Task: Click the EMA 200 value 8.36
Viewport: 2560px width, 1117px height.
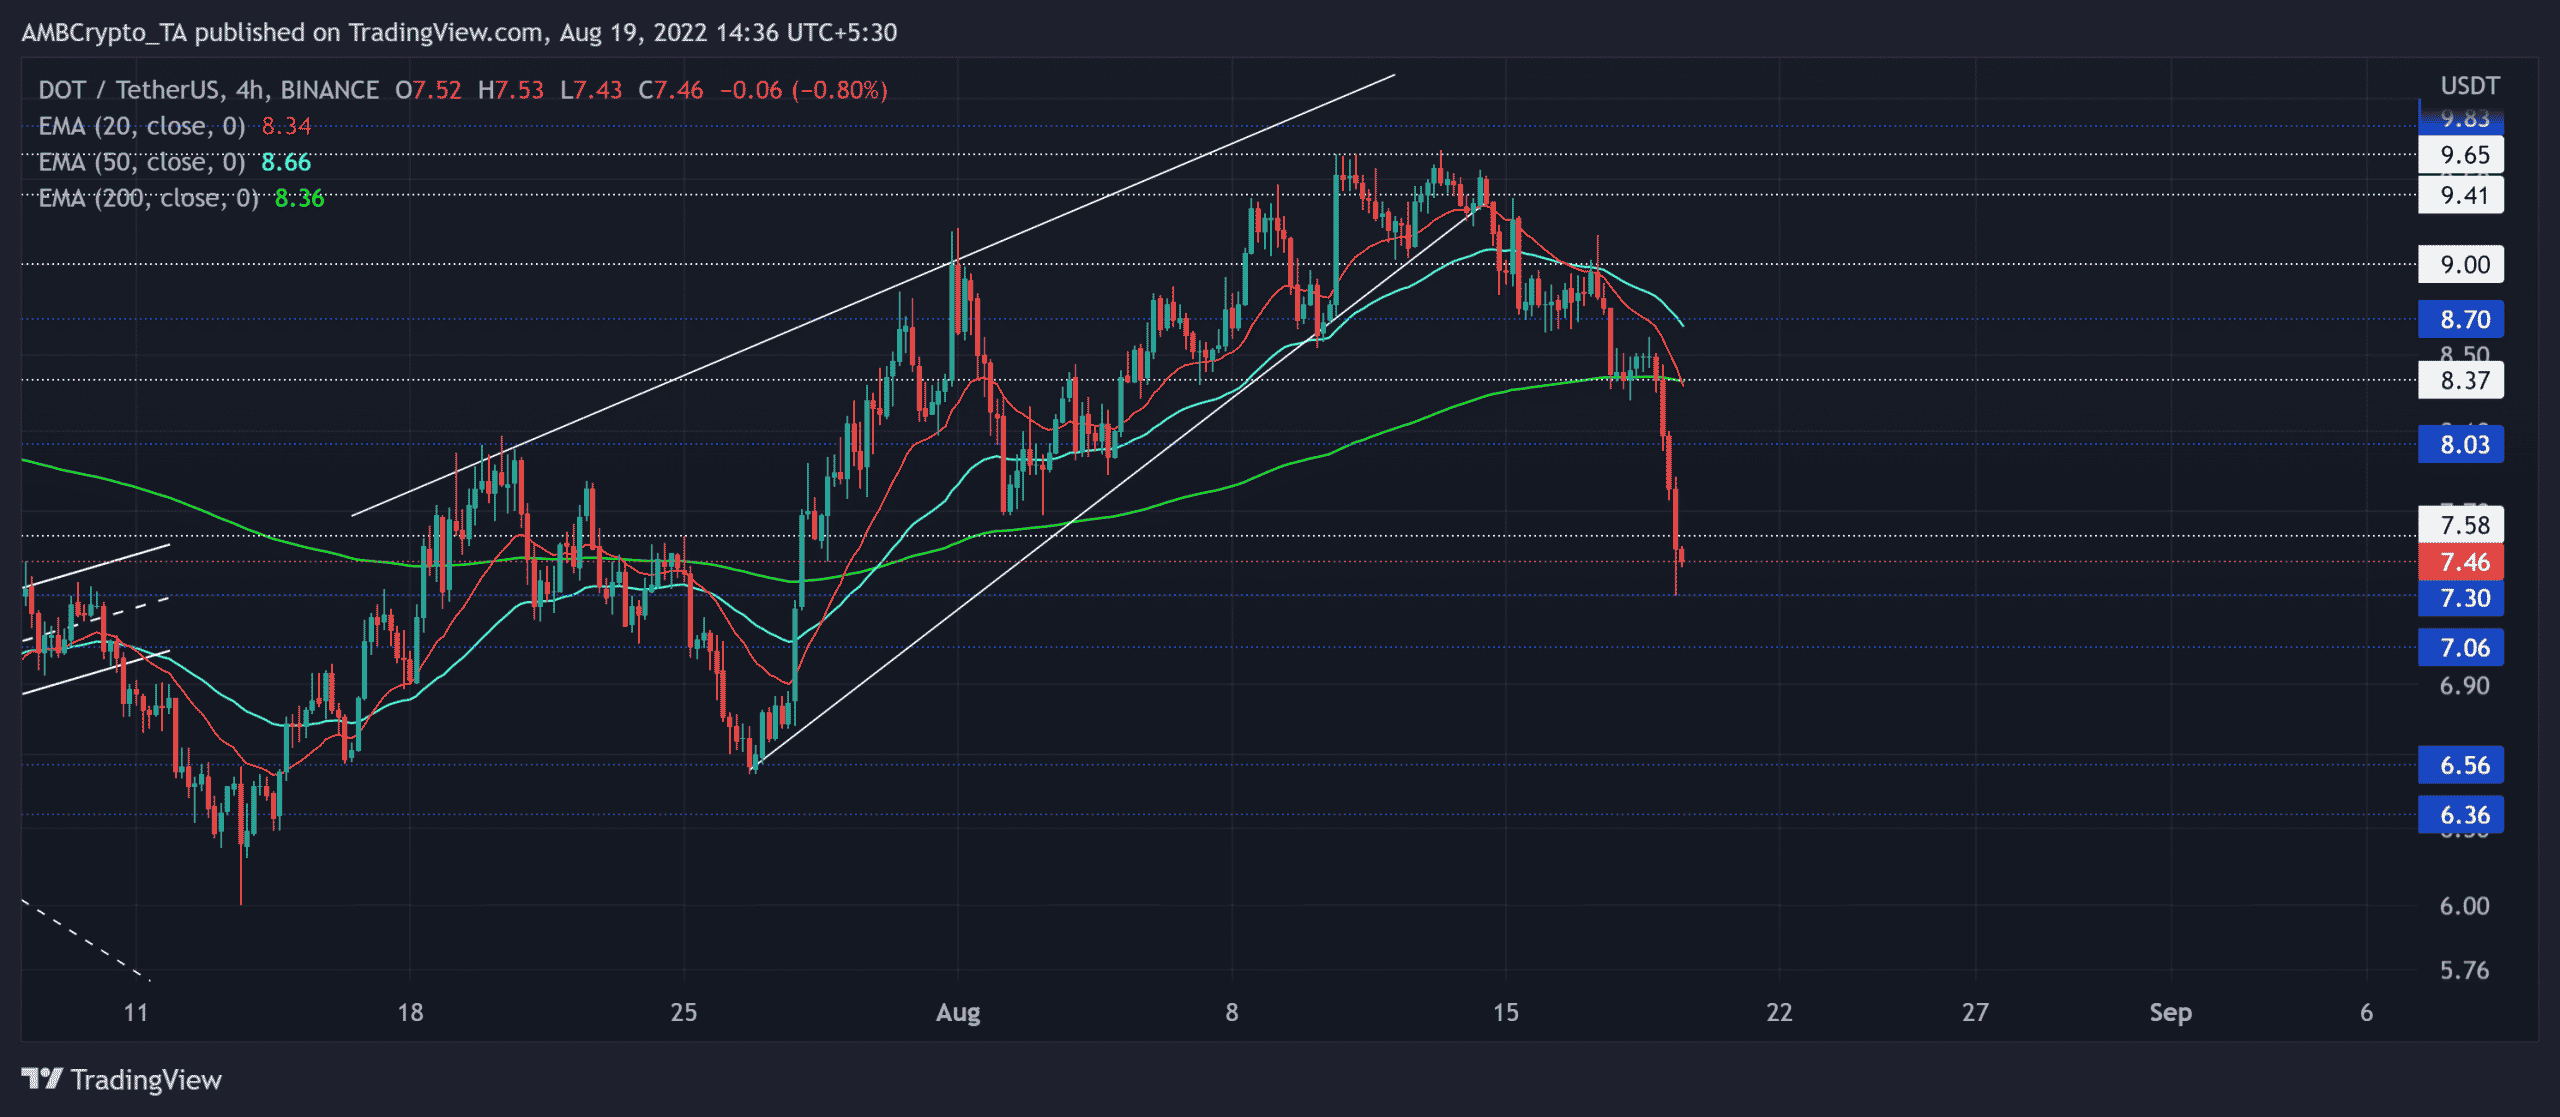Action: pyautogui.click(x=300, y=198)
